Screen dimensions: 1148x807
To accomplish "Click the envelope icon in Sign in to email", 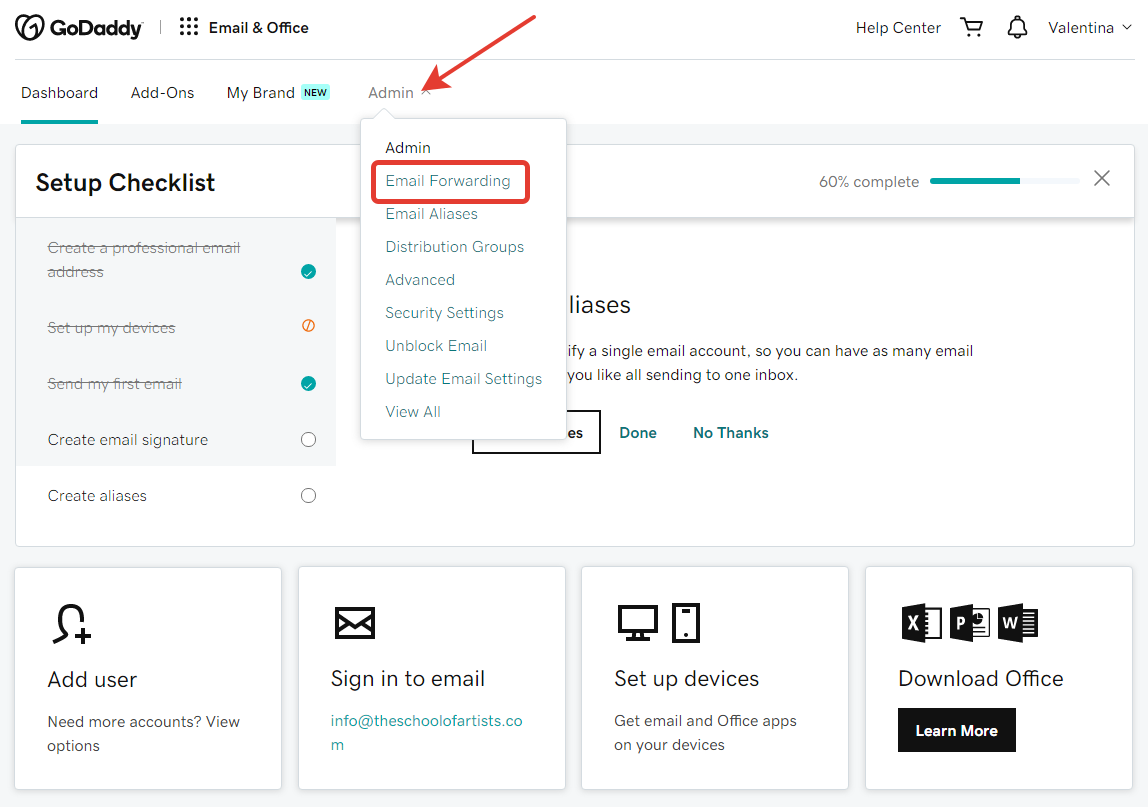I will tap(355, 622).
